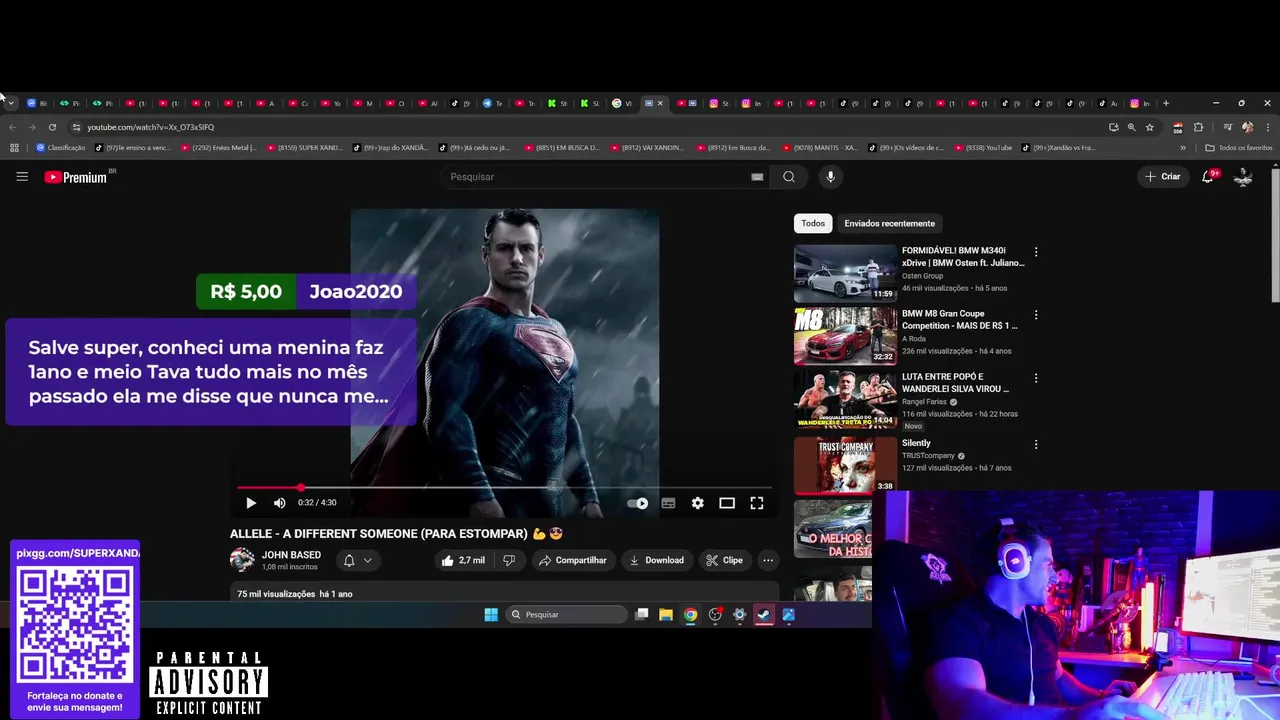
Task: Toggle the autoplay switch
Action: (x=638, y=503)
